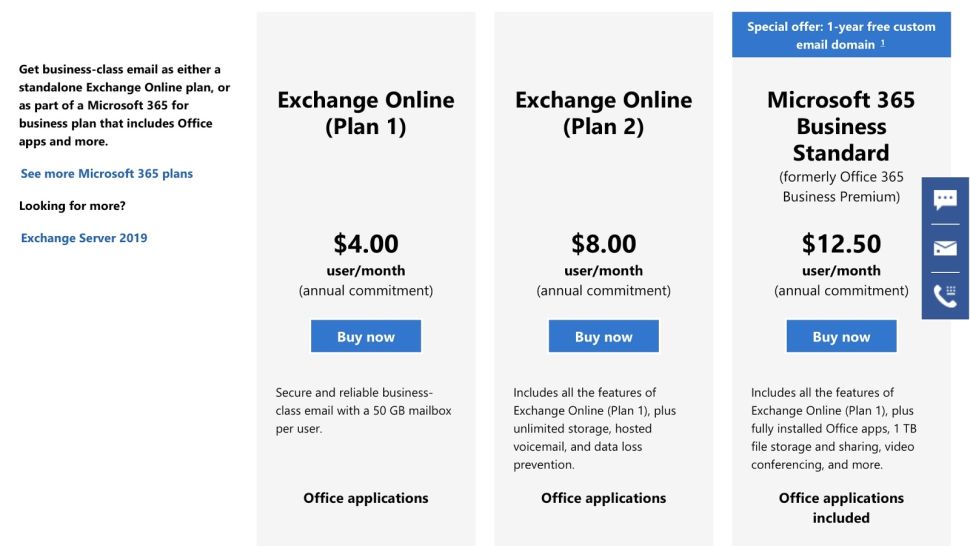Open the chat bubble contact icon
Screen dimensions: 970x546
point(945,200)
